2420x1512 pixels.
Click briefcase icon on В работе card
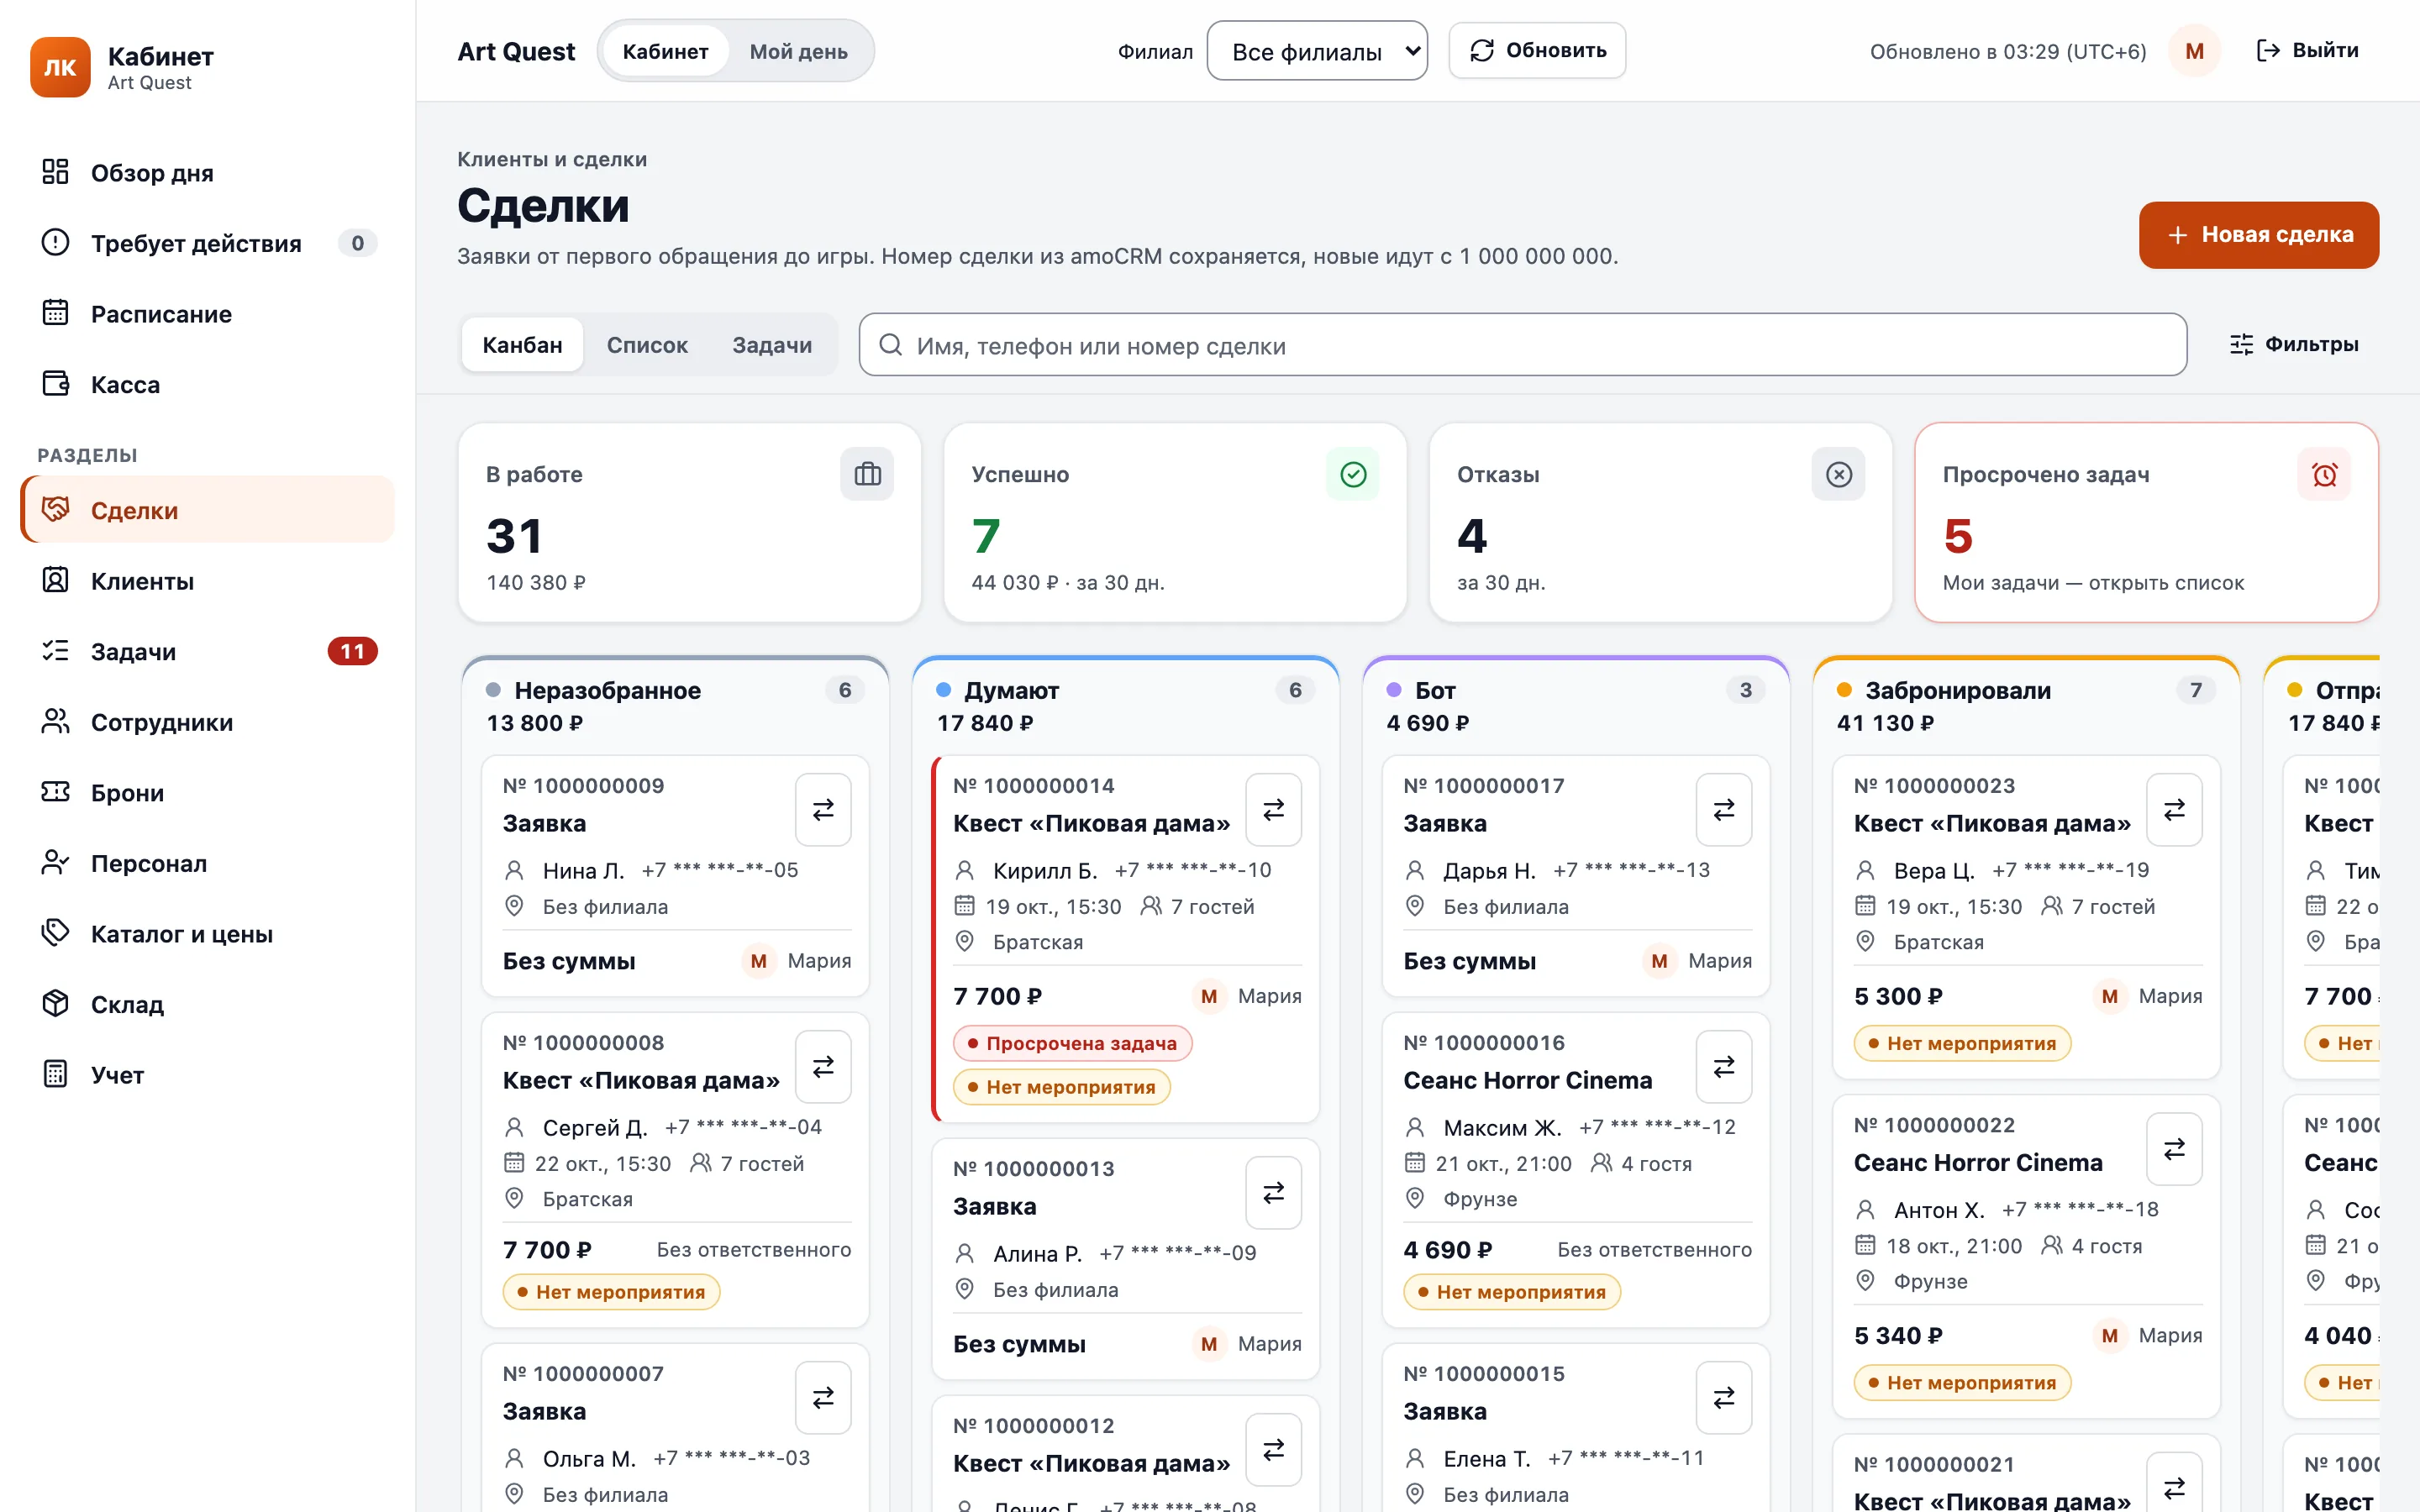(x=867, y=474)
